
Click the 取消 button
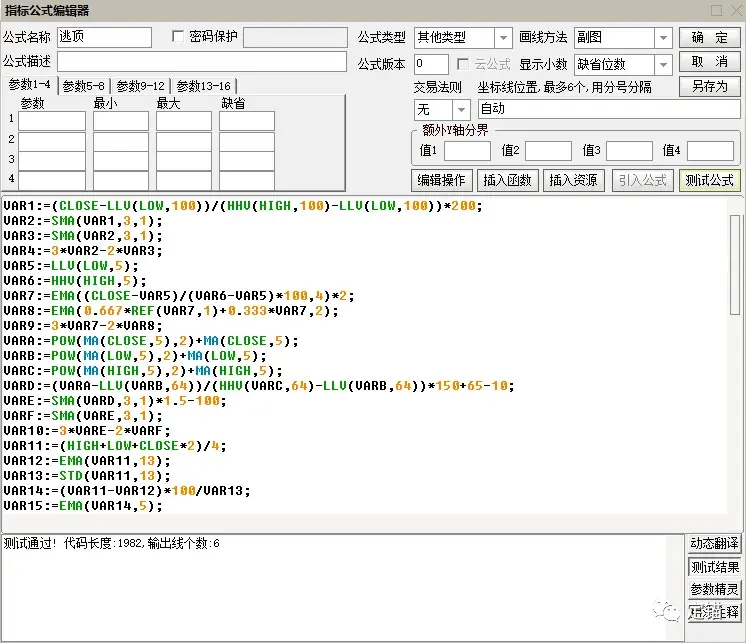tap(709, 62)
